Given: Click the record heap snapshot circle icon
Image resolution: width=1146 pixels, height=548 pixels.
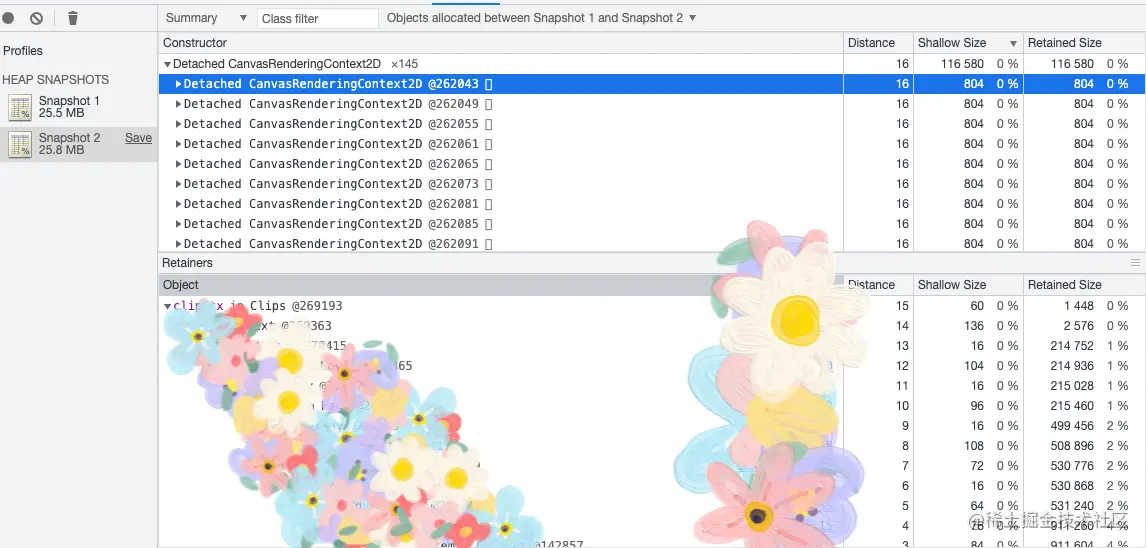Looking at the screenshot, I should (8, 18).
